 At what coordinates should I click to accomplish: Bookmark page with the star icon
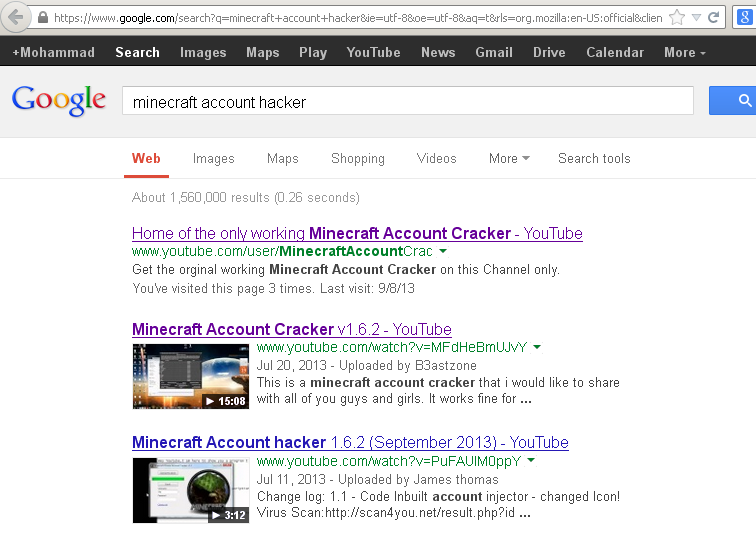coord(677,18)
